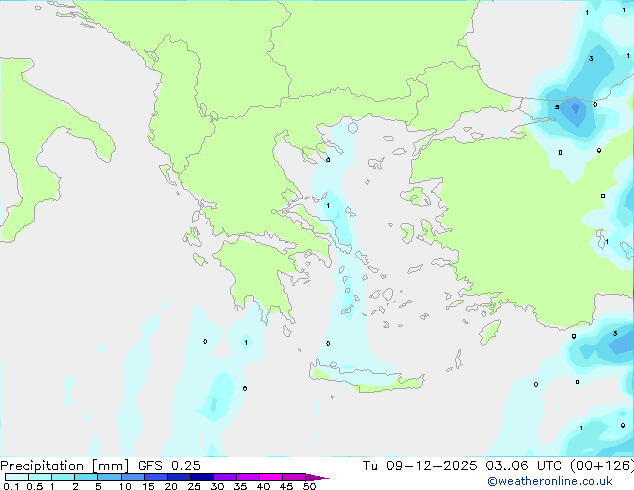Click the '5' legend scale label
Image resolution: width=634 pixels, height=490 pixels.
click(98, 486)
